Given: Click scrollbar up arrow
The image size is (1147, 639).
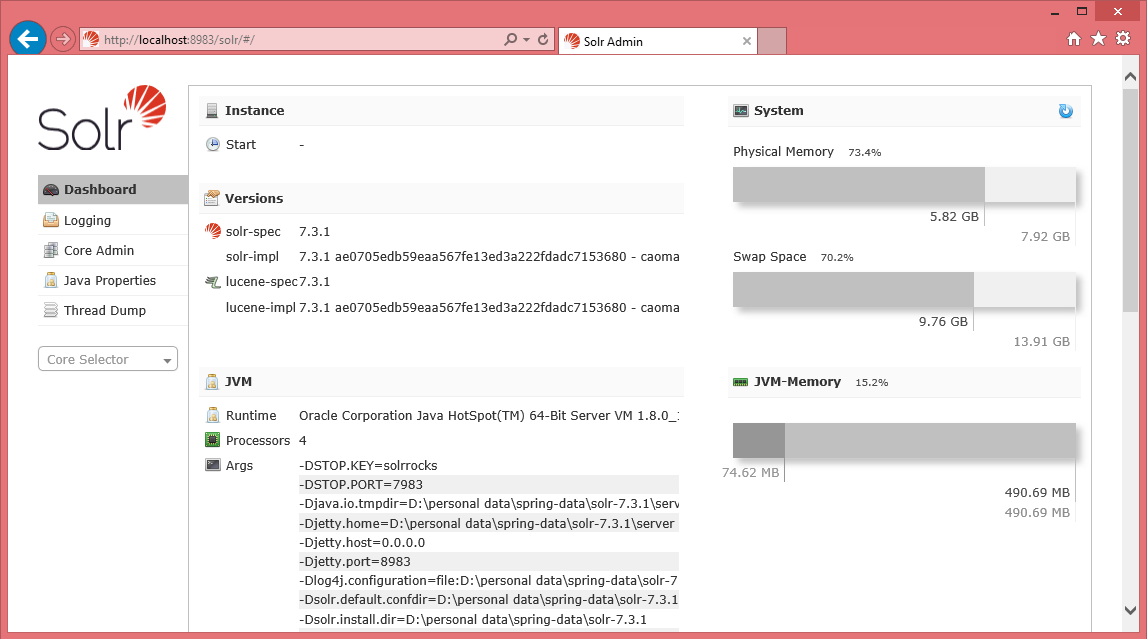Looking at the screenshot, I should pyautogui.click(x=1130, y=77).
